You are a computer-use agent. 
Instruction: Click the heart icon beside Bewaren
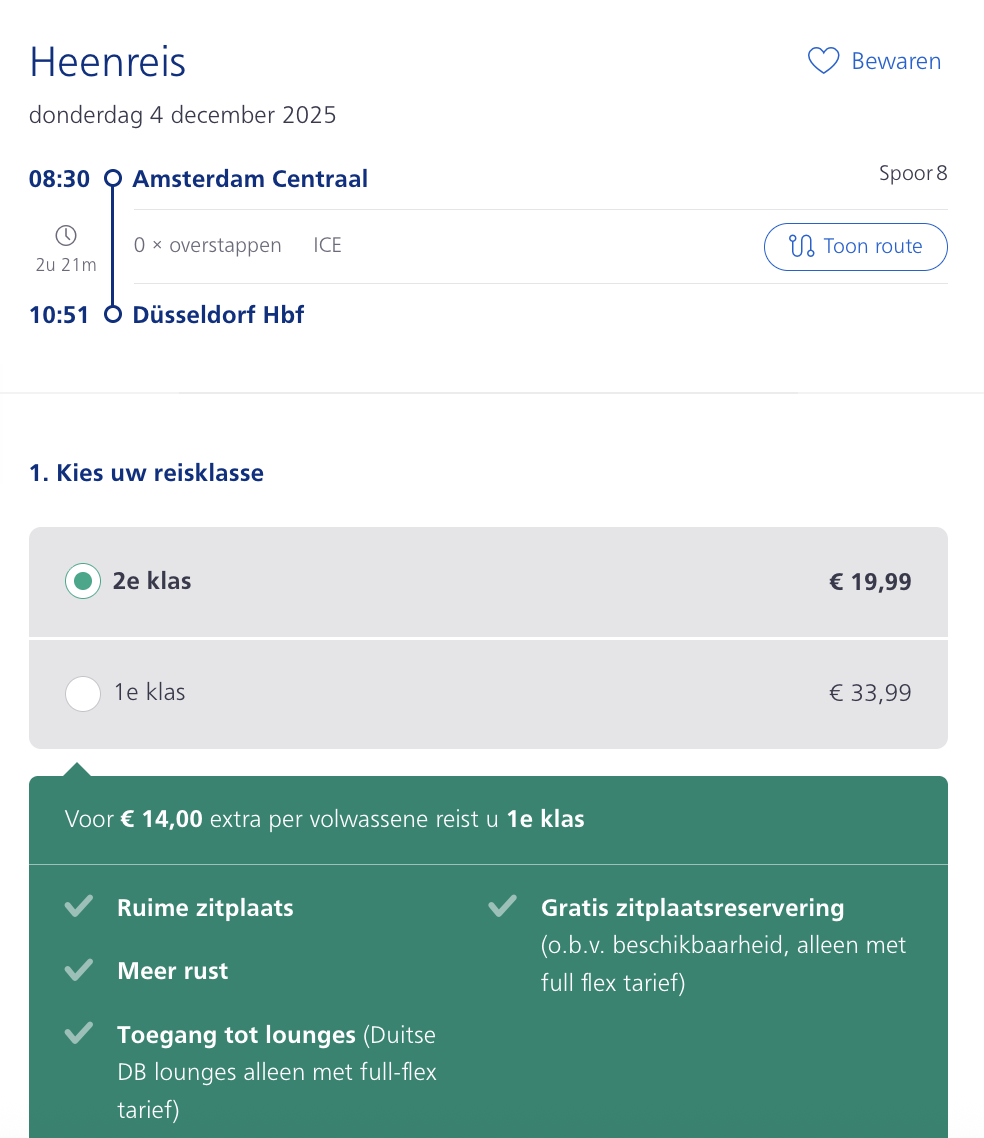(x=823, y=62)
